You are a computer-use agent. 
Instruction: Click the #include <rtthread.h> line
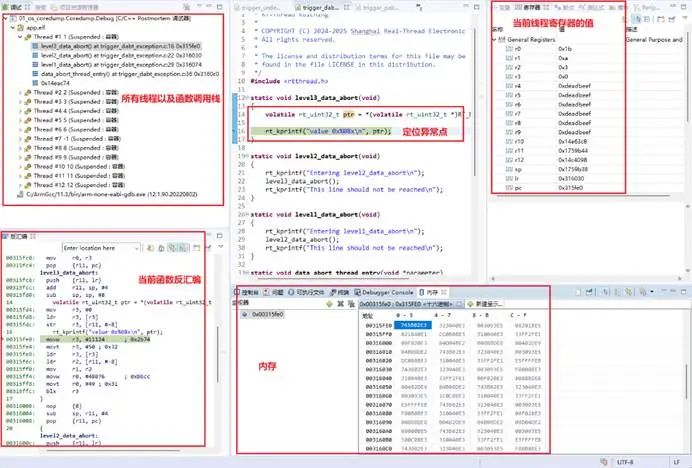pyautogui.click(x=290, y=81)
